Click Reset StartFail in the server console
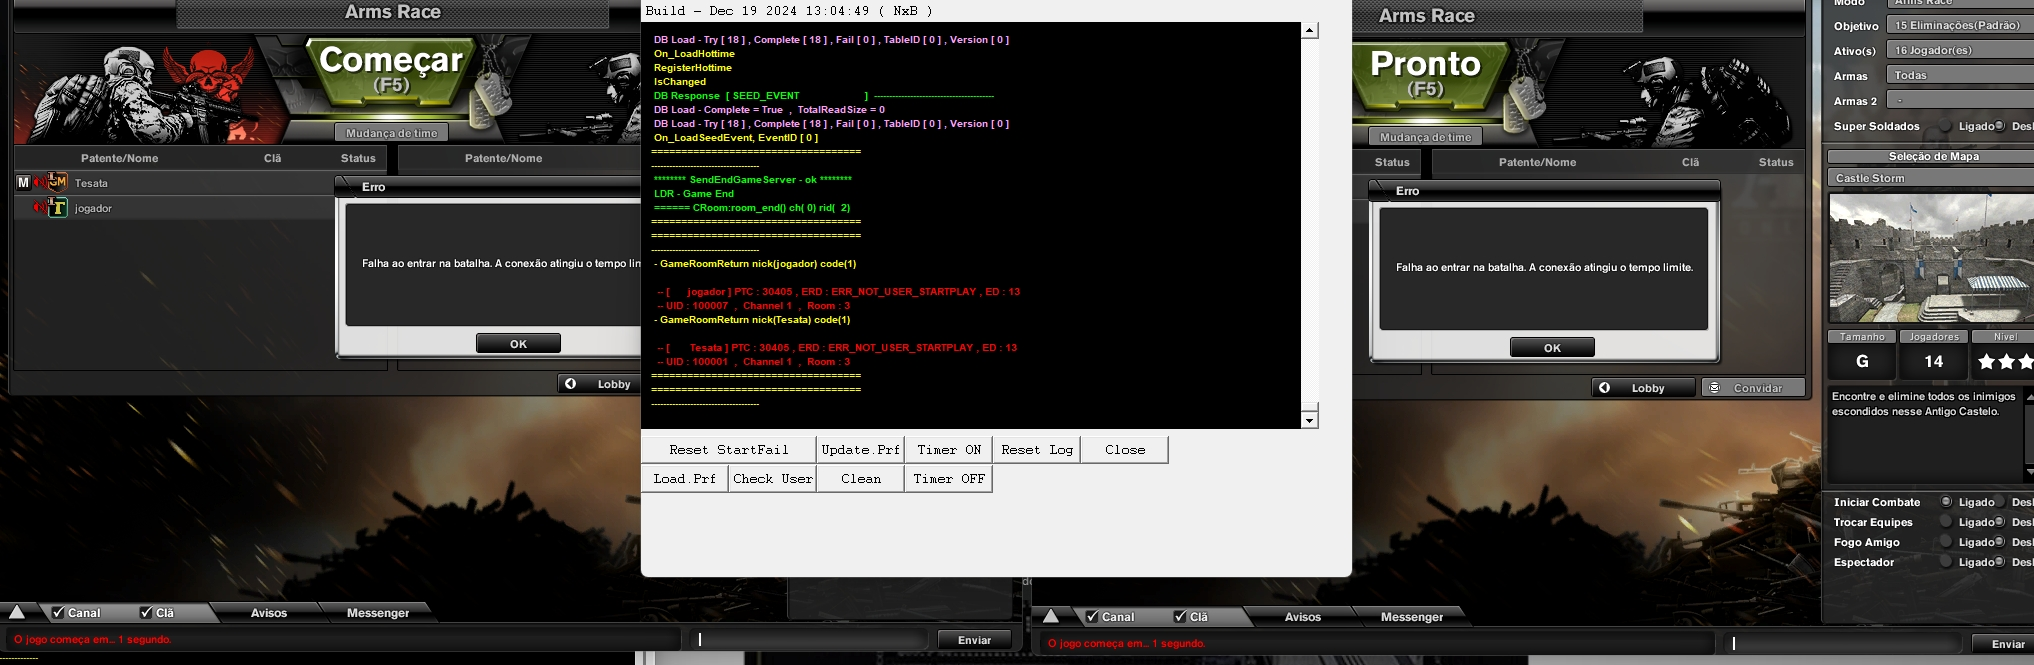The height and width of the screenshot is (665, 2034). coord(729,450)
